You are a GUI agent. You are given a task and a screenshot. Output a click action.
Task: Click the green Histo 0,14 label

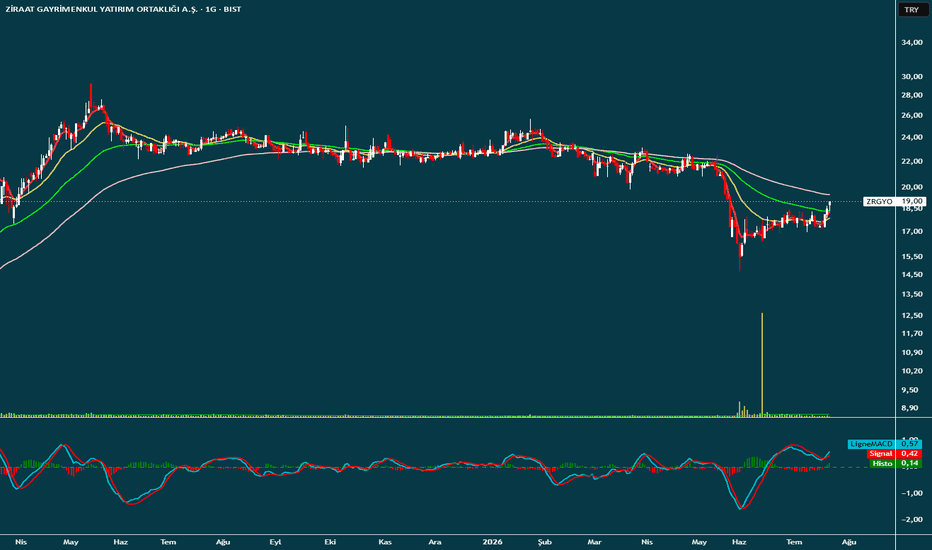tap(896, 463)
